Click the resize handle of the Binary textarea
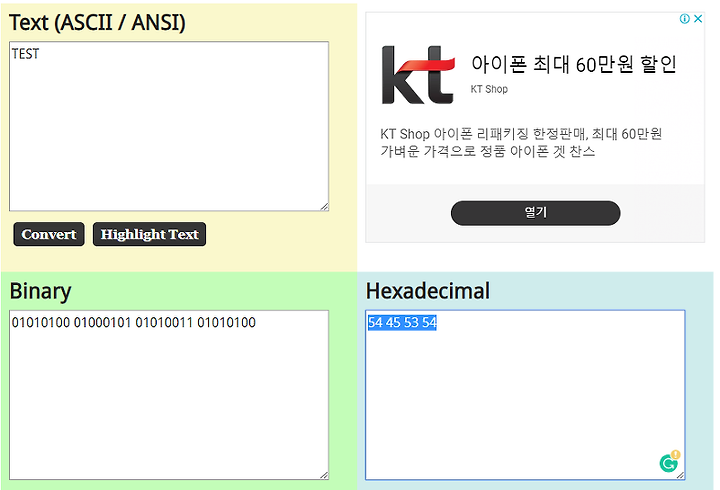Image resolution: width=720 pixels, height=490 pixels. click(x=324, y=475)
